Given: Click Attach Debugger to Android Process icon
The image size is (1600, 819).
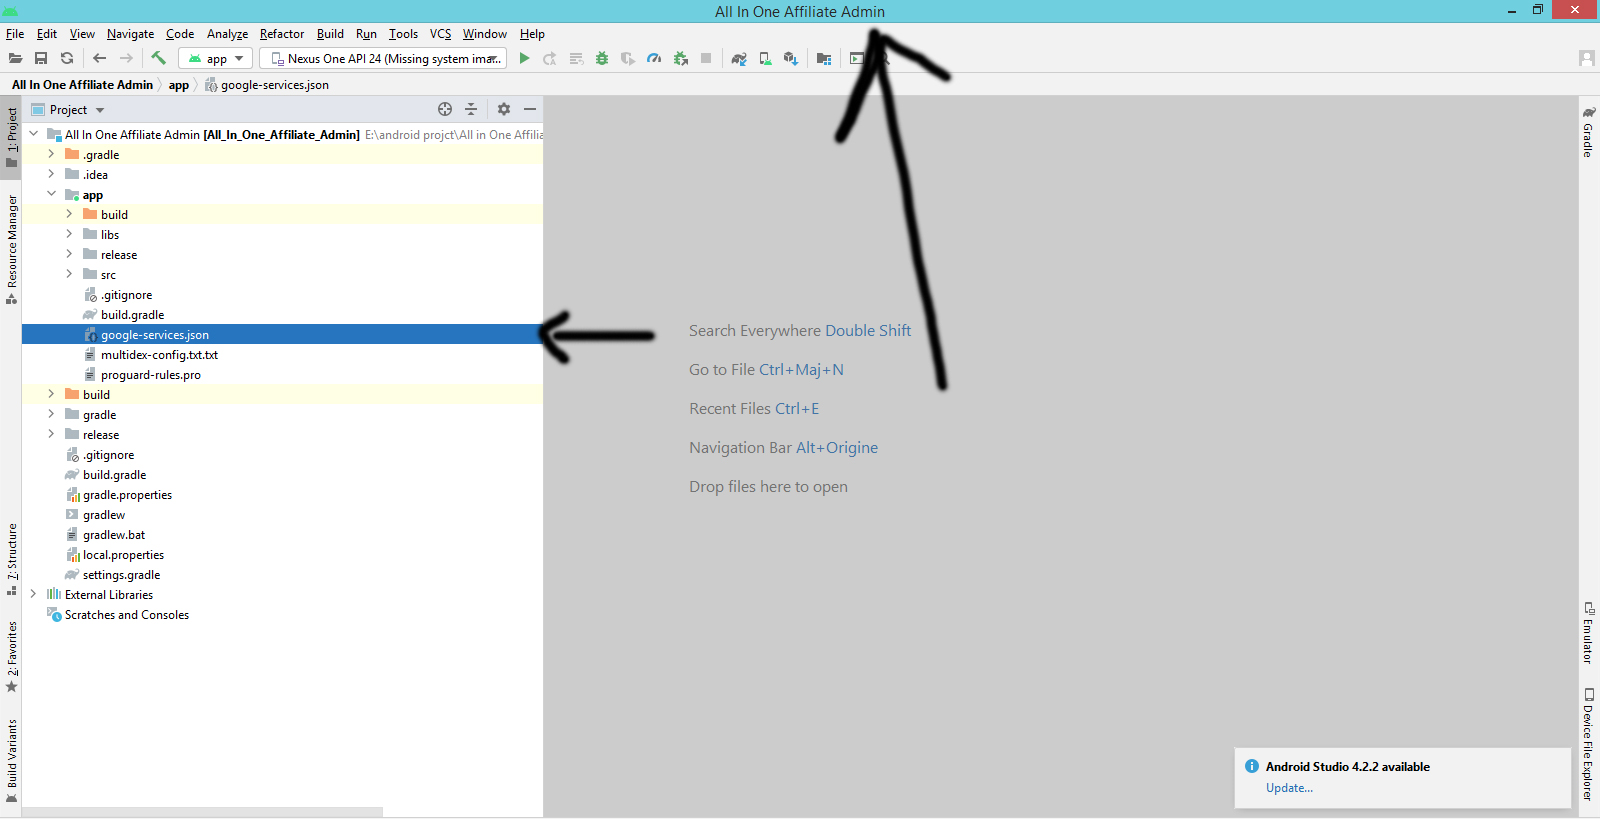Looking at the screenshot, I should [x=681, y=59].
